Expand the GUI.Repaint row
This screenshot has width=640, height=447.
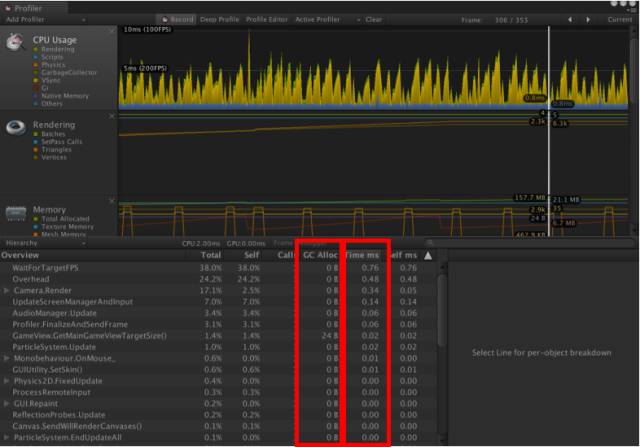(7, 403)
